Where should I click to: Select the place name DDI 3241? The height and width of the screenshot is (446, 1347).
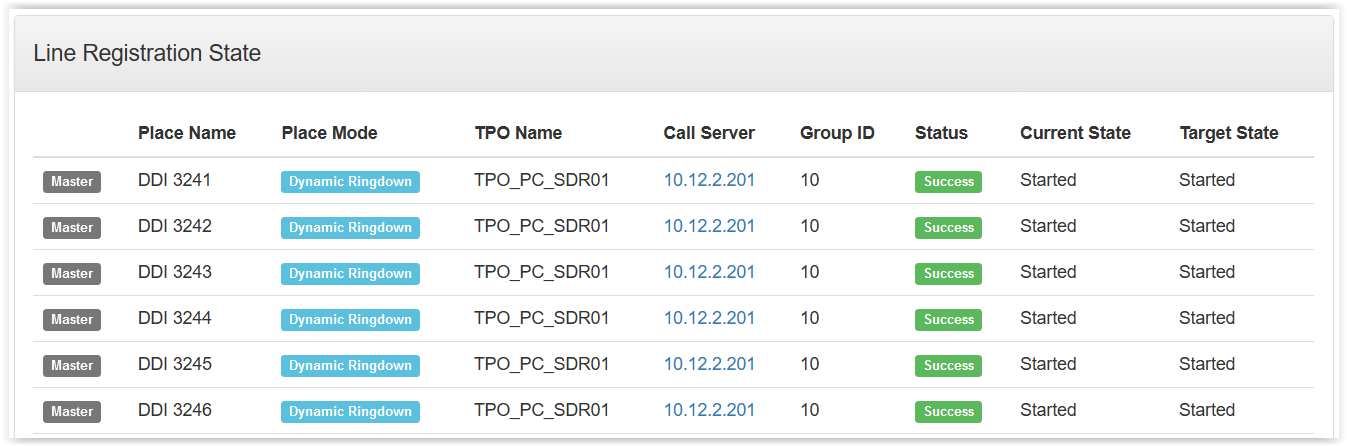[x=175, y=180]
